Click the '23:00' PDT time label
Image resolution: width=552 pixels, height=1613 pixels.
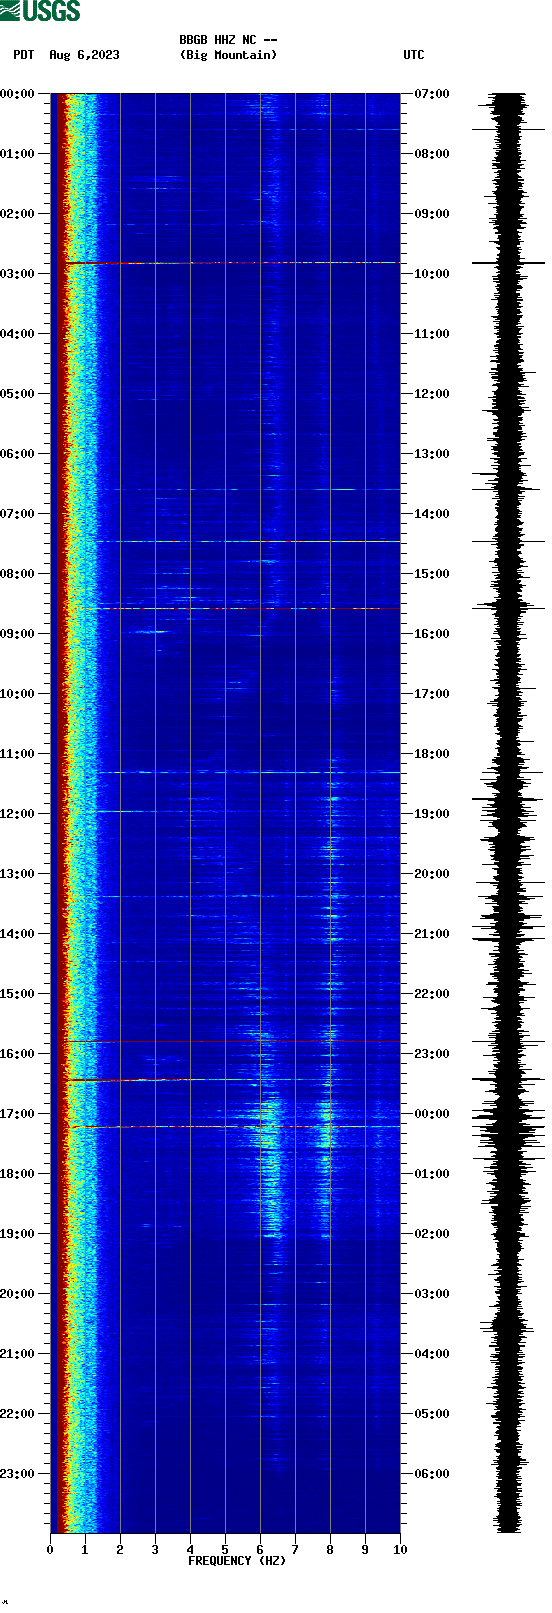pyautogui.click(x=18, y=1474)
